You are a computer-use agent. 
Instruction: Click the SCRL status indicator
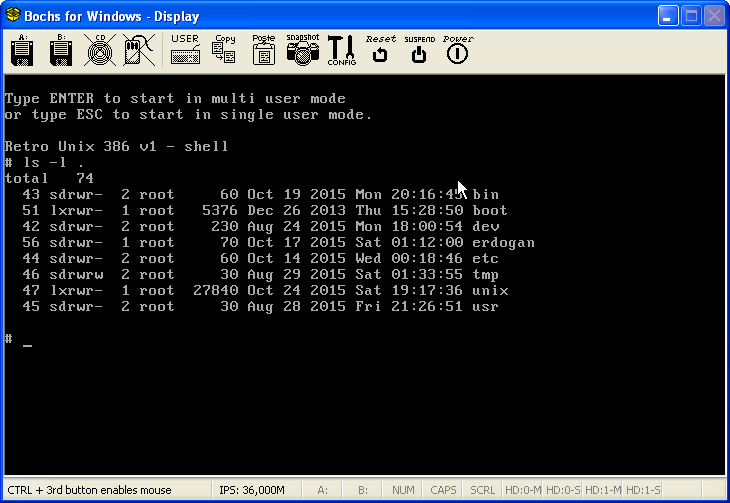pyautogui.click(x=482, y=490)
